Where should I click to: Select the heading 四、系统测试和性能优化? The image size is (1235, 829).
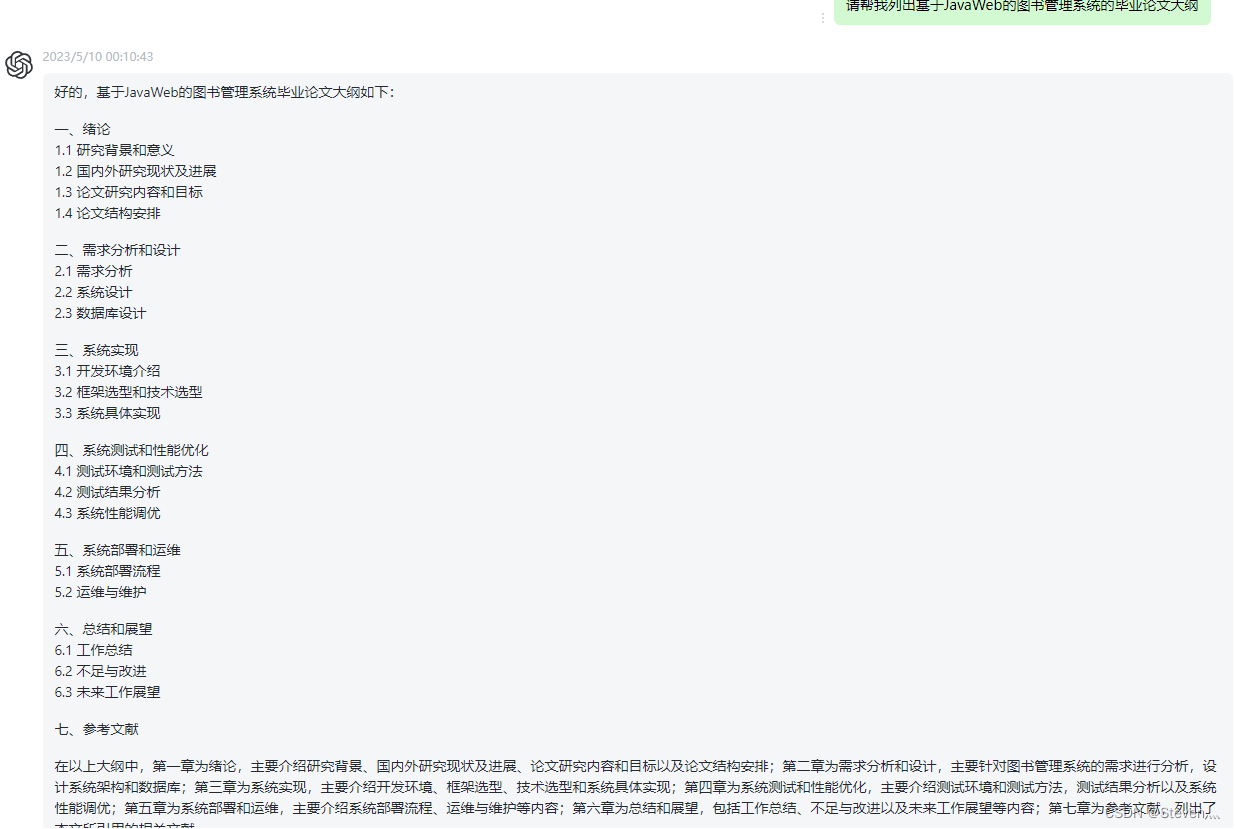click(132, 450)
